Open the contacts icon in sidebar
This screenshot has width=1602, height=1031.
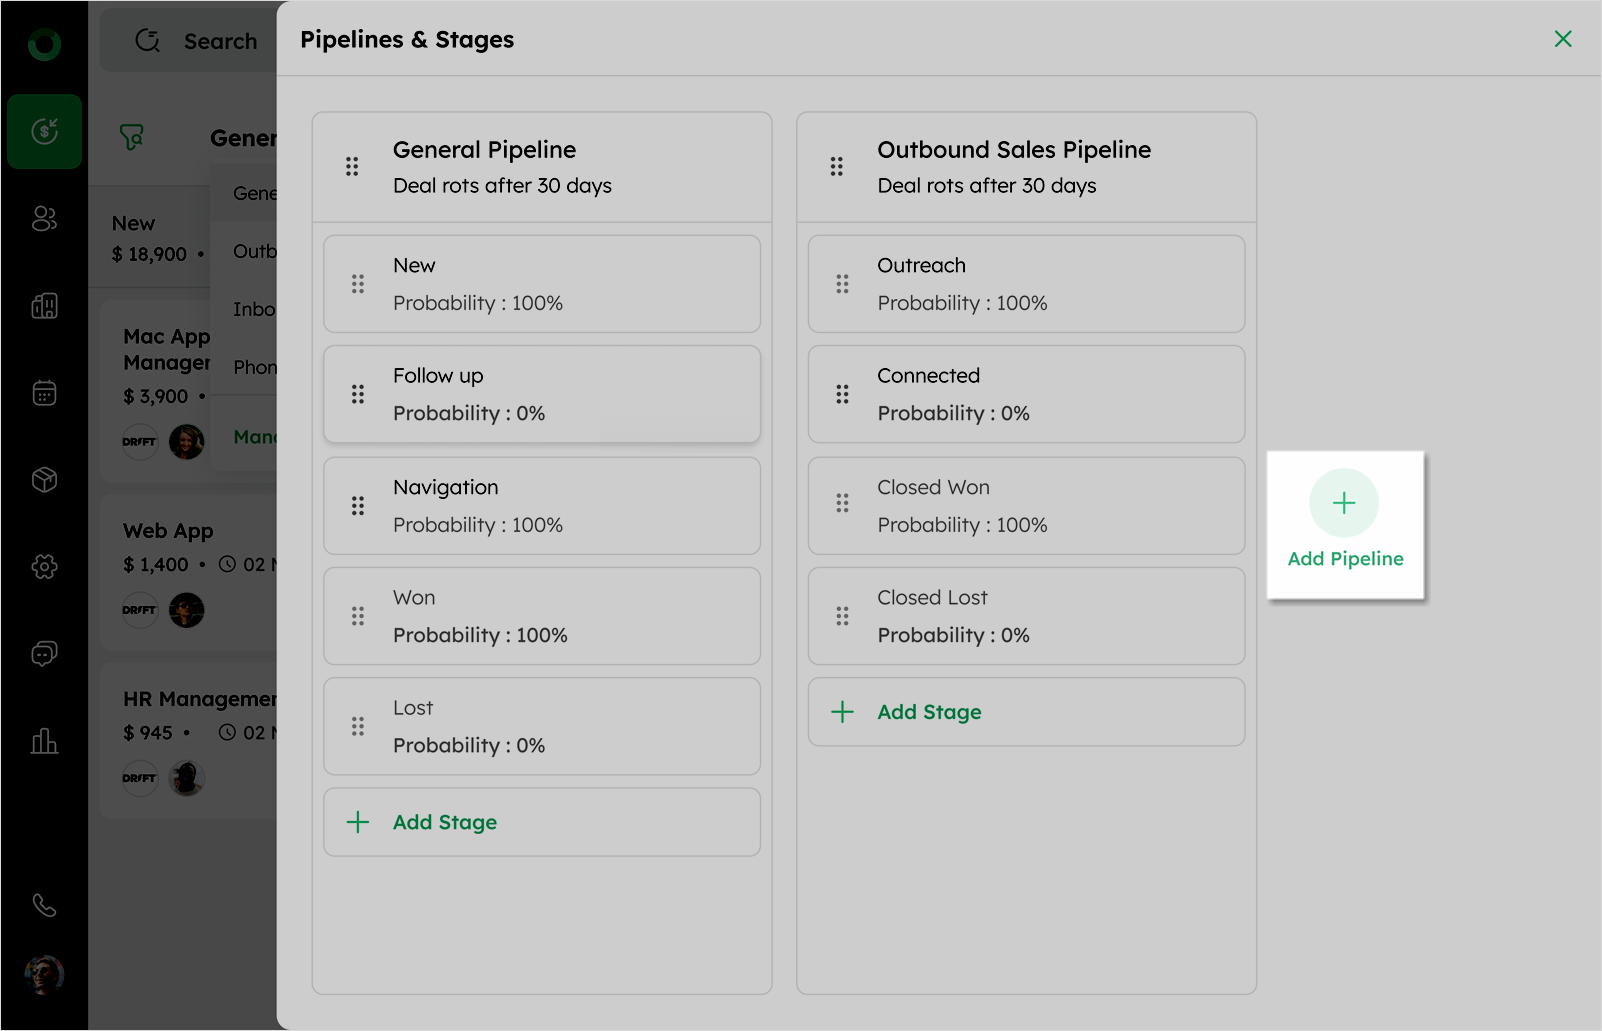point(44,218)
